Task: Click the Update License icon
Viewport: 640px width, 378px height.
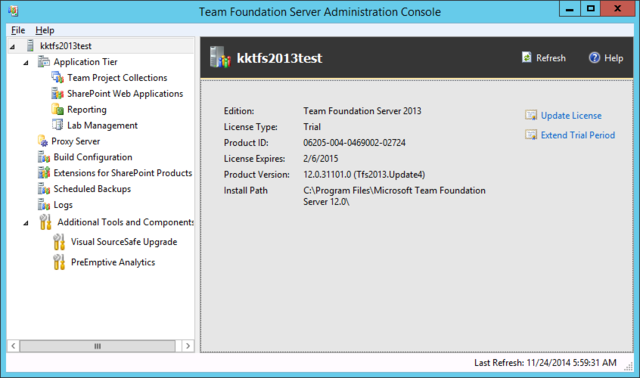Action: pyautogui.click(x=531, y=116)
